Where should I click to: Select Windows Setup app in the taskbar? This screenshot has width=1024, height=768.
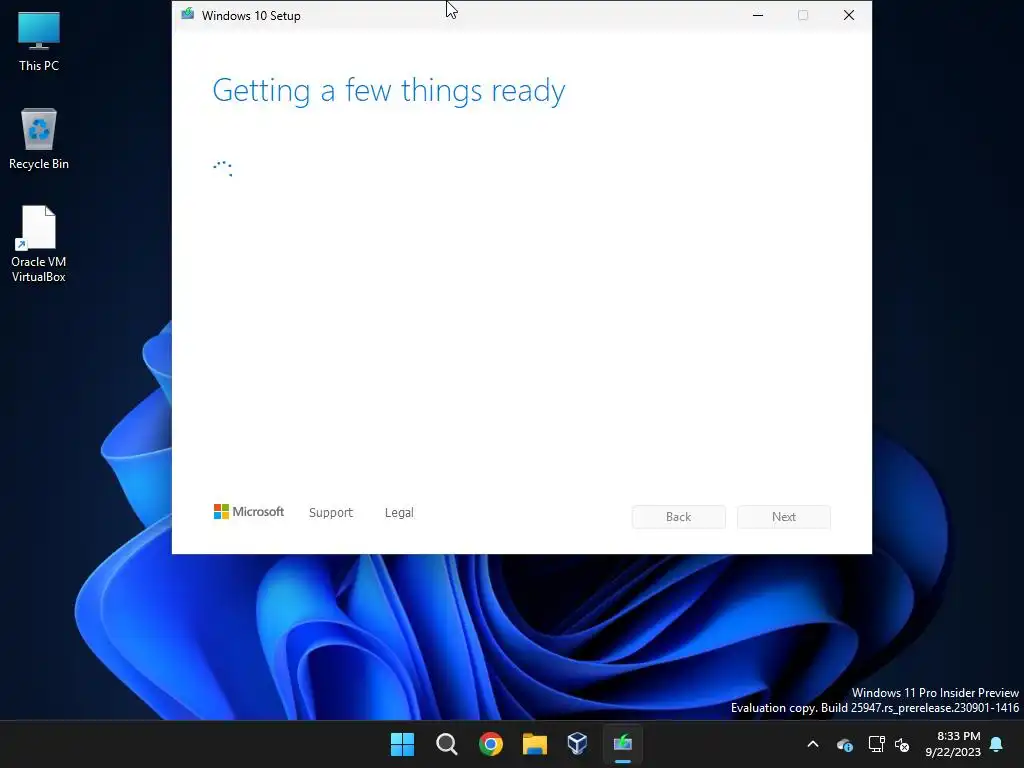coord(622,744)
